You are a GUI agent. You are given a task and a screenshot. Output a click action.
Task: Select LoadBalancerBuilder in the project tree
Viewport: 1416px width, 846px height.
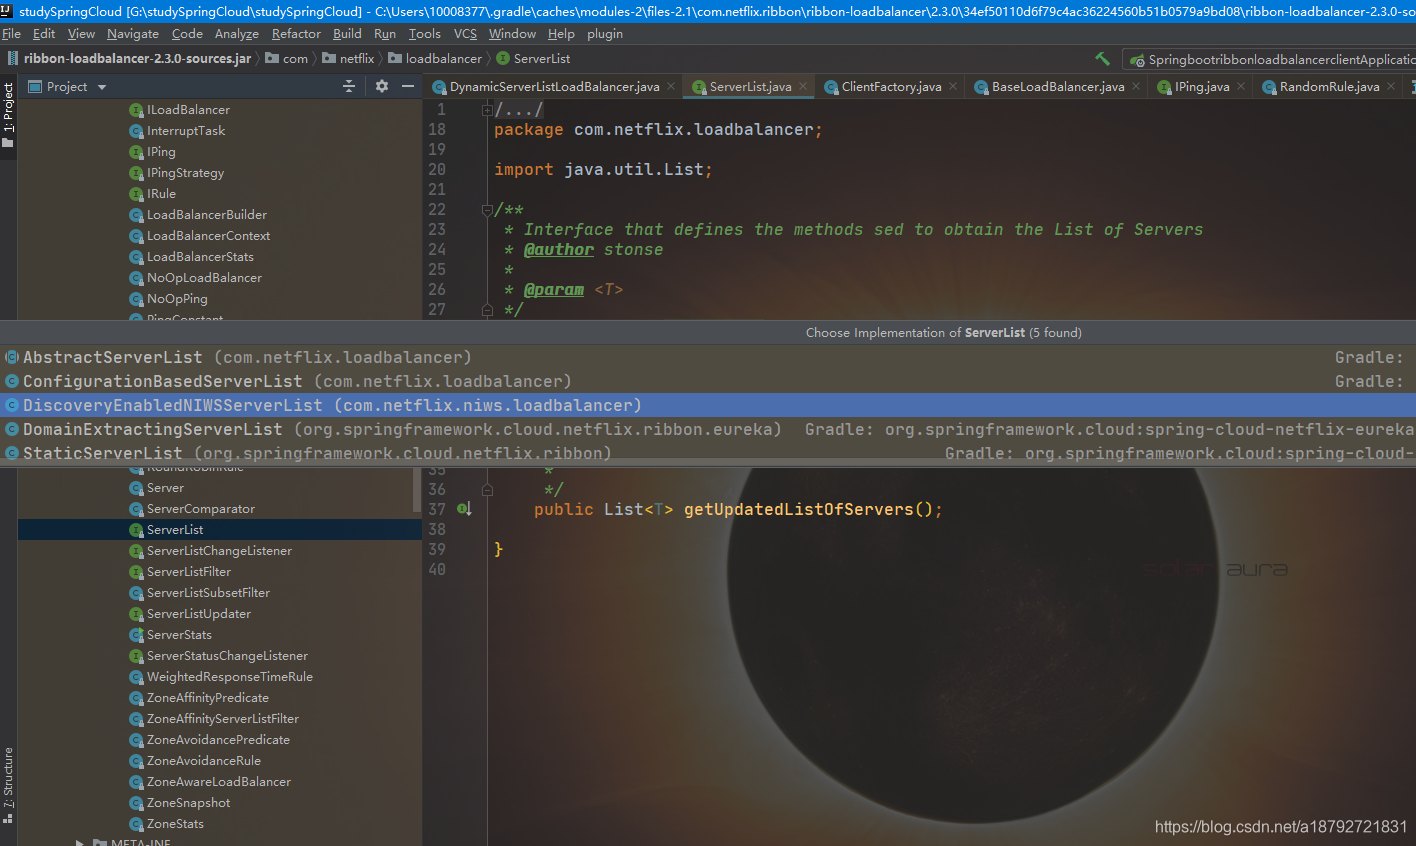tap(206, 215)
